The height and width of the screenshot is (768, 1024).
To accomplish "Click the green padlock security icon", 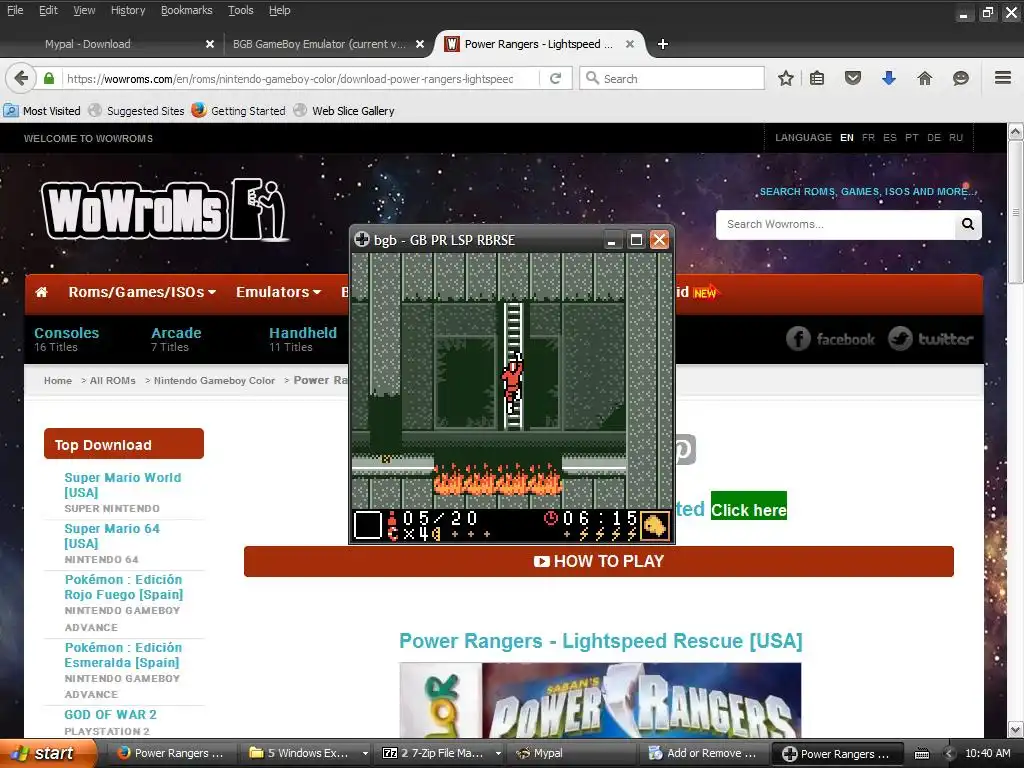I will [x=49, y=78].
